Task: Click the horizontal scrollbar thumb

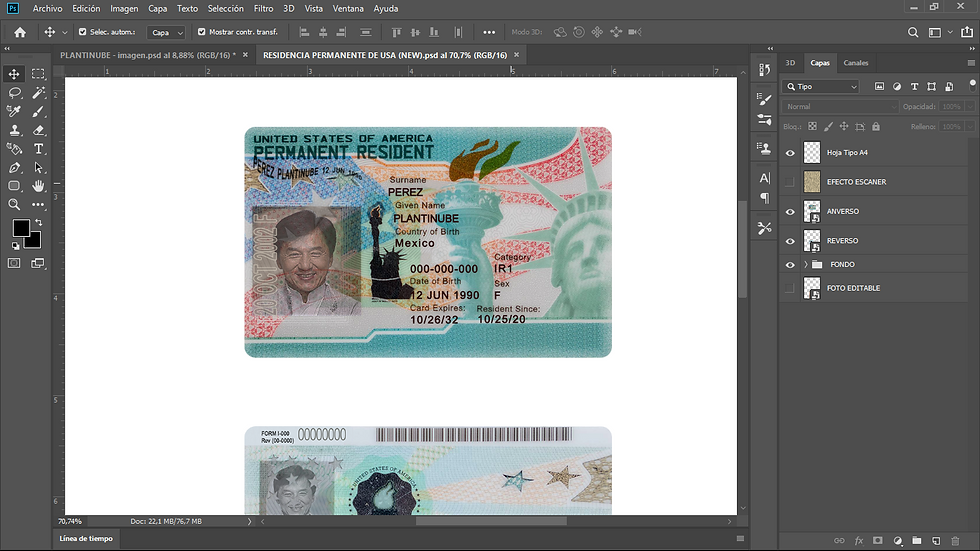Action: pos(491,521)
